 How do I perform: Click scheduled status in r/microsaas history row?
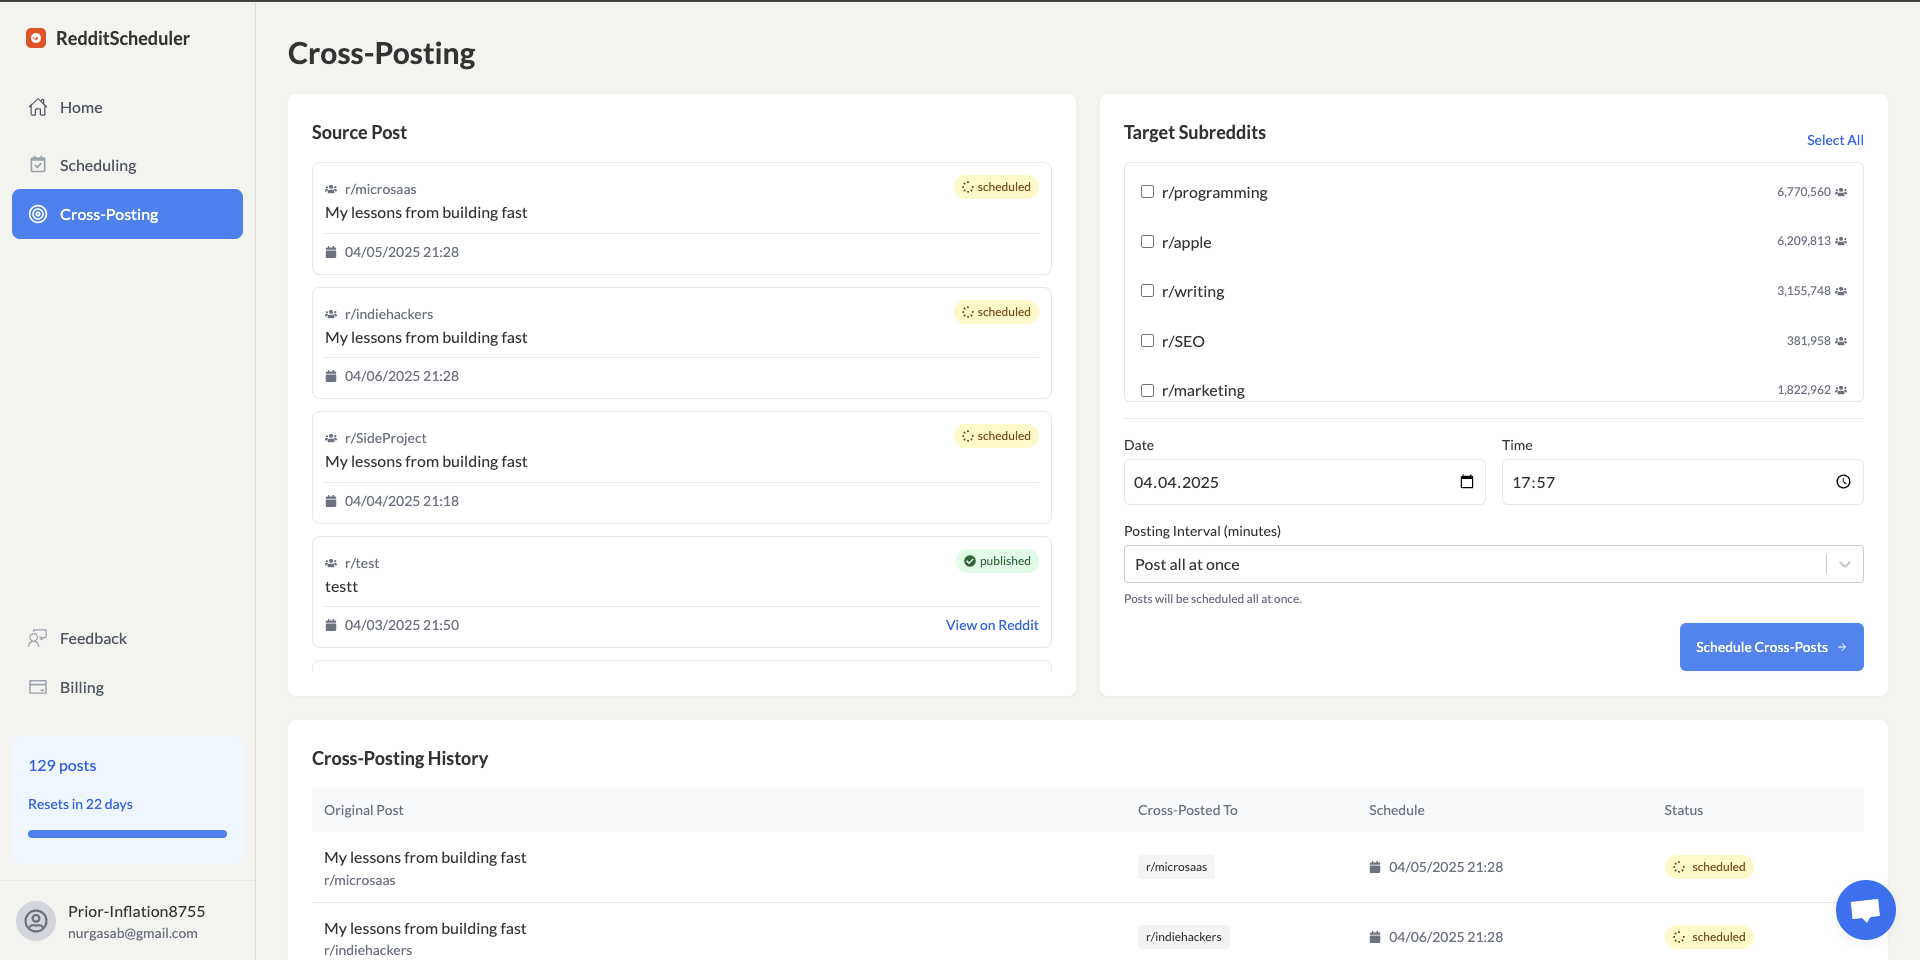click(x=1709, y=867)
